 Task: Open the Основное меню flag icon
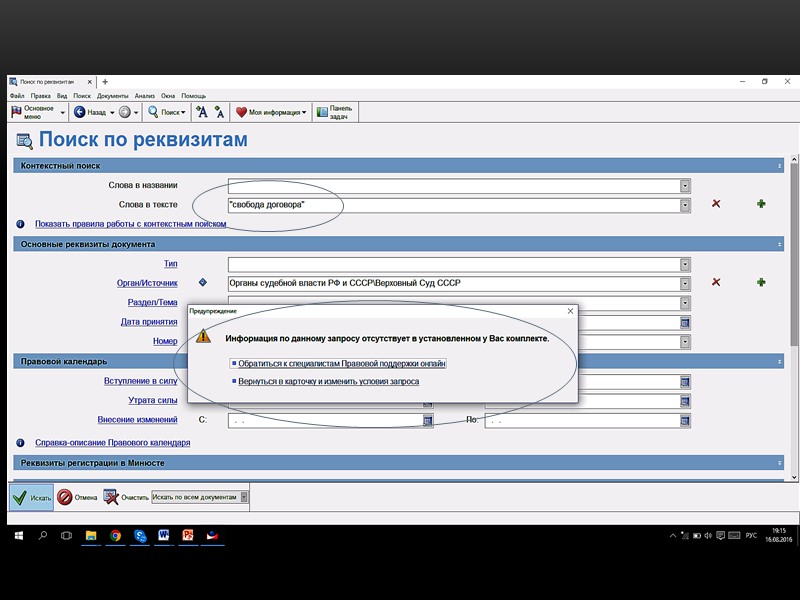coord(16,112)
